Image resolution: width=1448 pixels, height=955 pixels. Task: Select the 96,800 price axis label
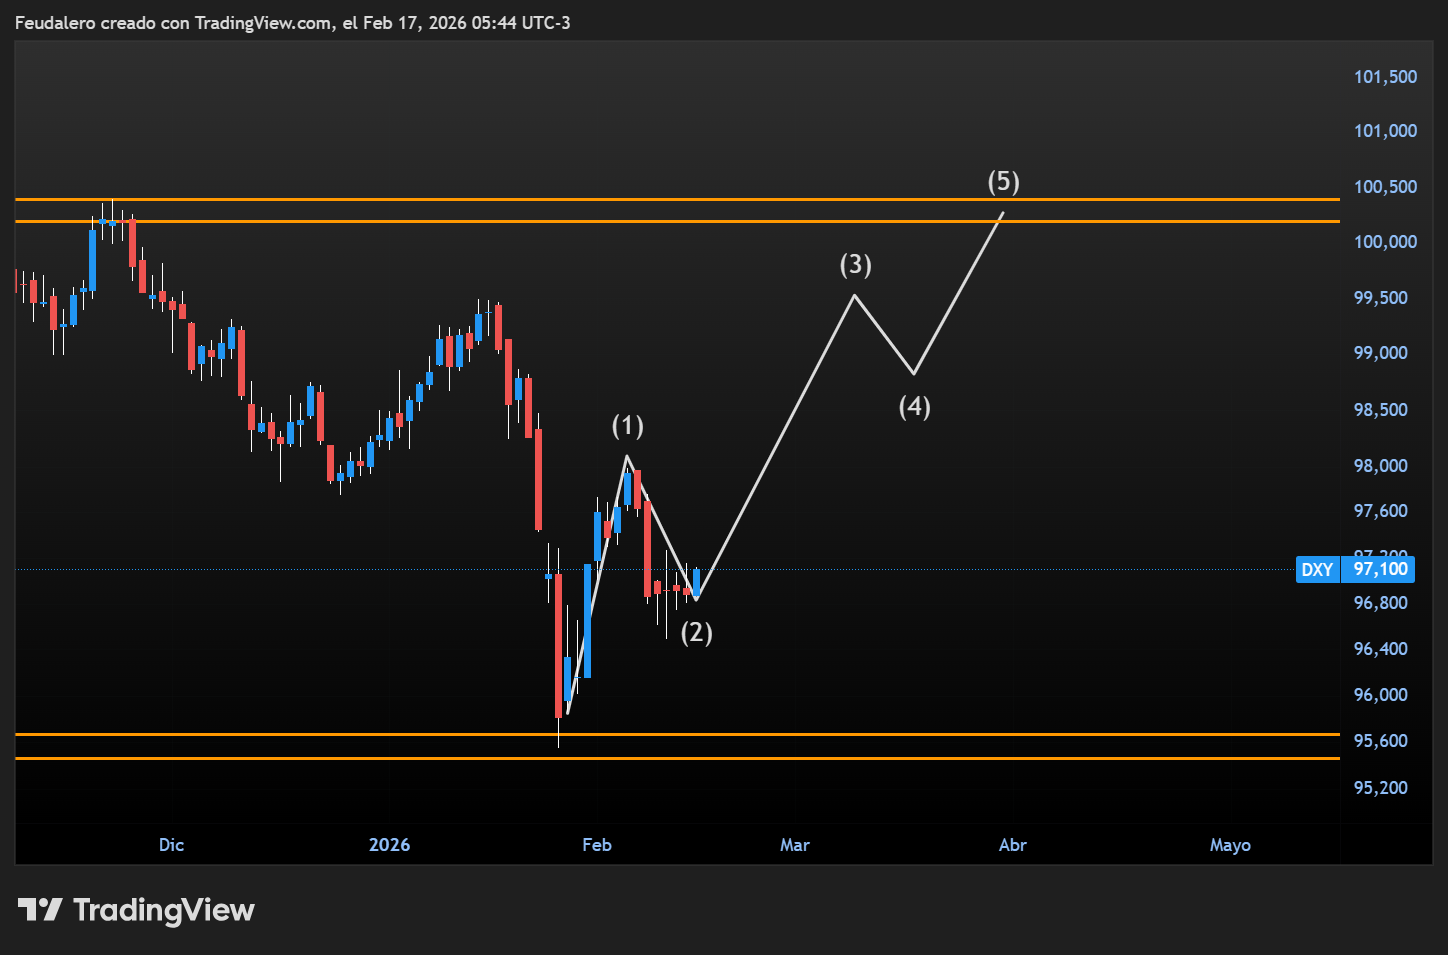tap(1380, 603)
